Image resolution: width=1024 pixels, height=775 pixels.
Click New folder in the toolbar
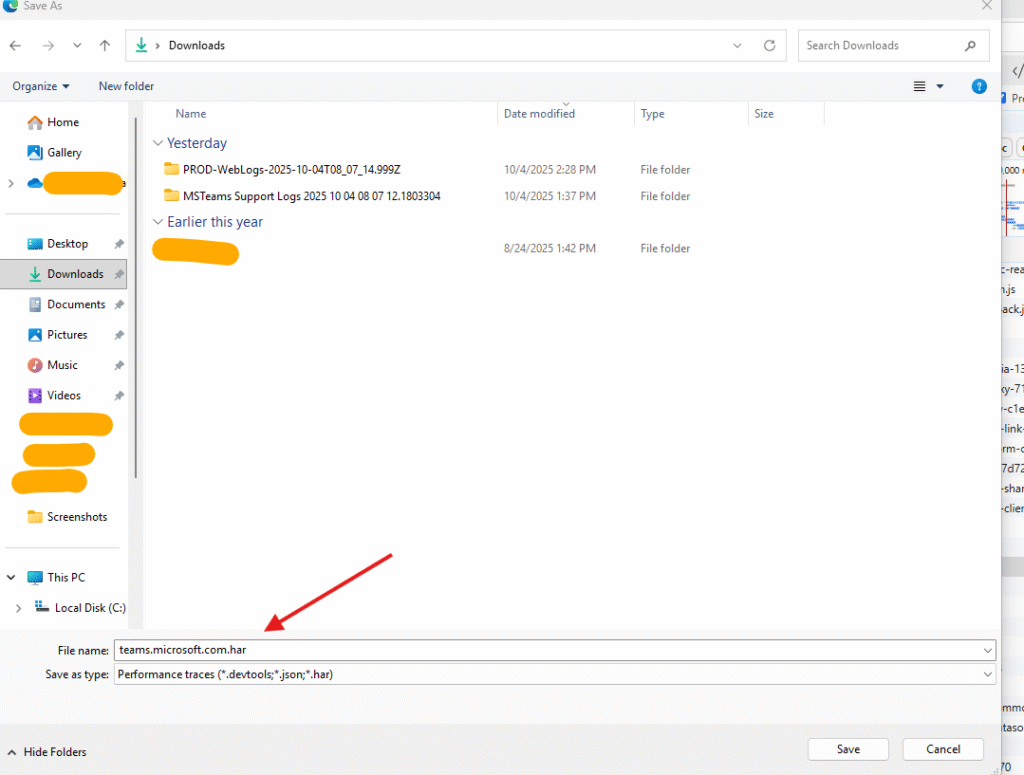click(126, 87)
